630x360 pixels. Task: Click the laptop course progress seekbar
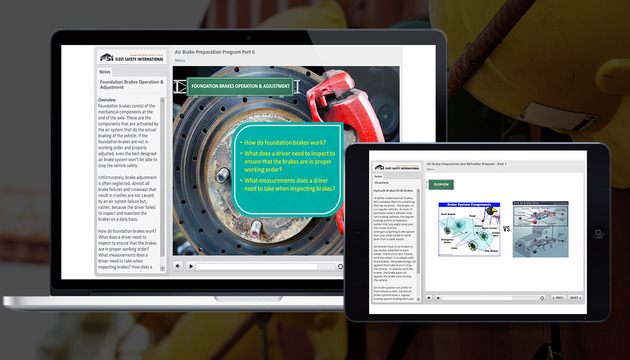coord(265,266)
